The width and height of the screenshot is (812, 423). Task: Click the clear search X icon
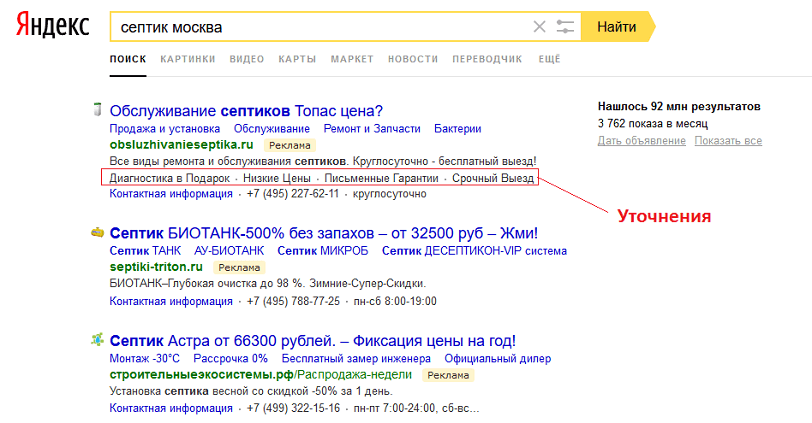[540, 27]
